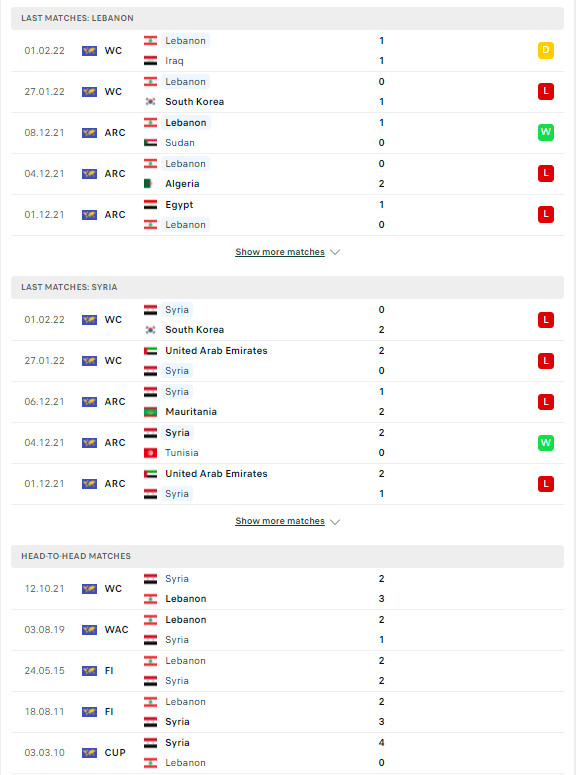
Task: Click the green W badge for Lebanon vs Sudan
Action: pos(545,132)
